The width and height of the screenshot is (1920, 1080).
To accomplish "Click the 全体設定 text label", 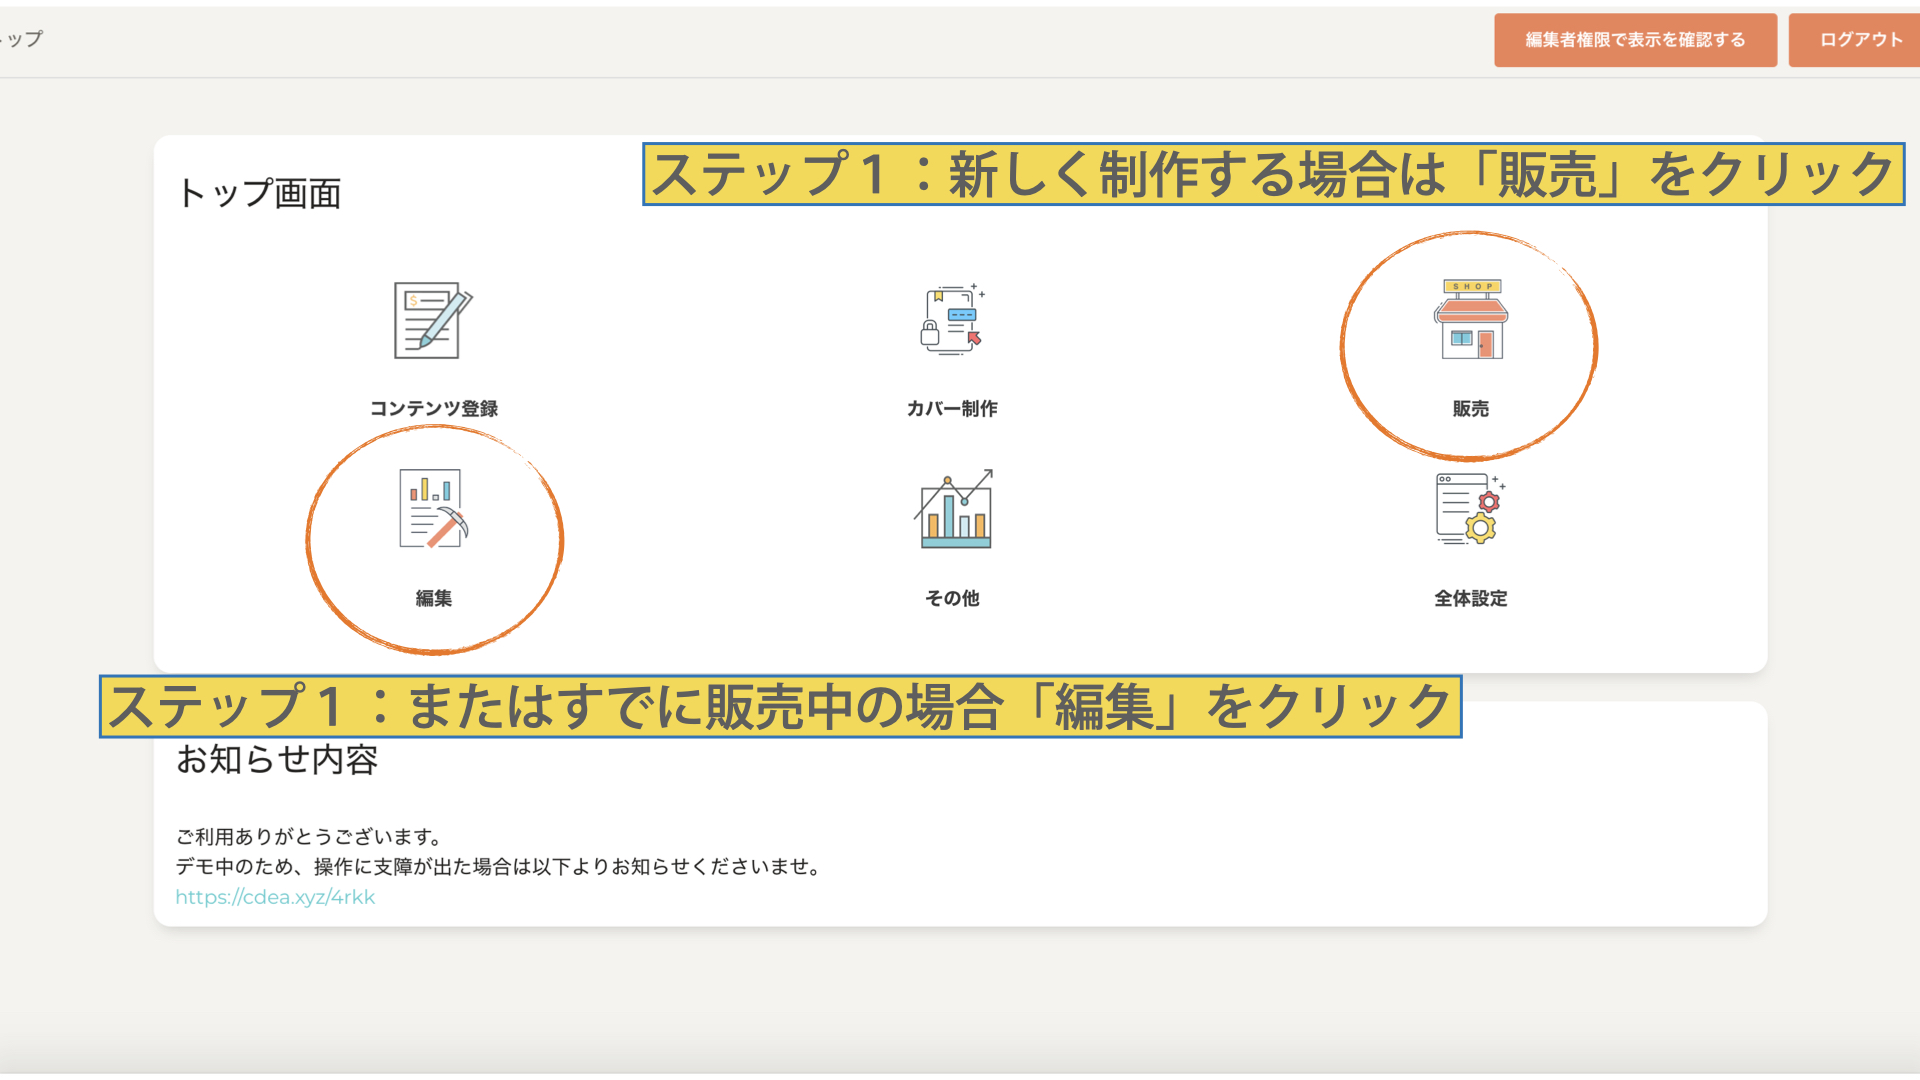I will (x=1470, y=598).
